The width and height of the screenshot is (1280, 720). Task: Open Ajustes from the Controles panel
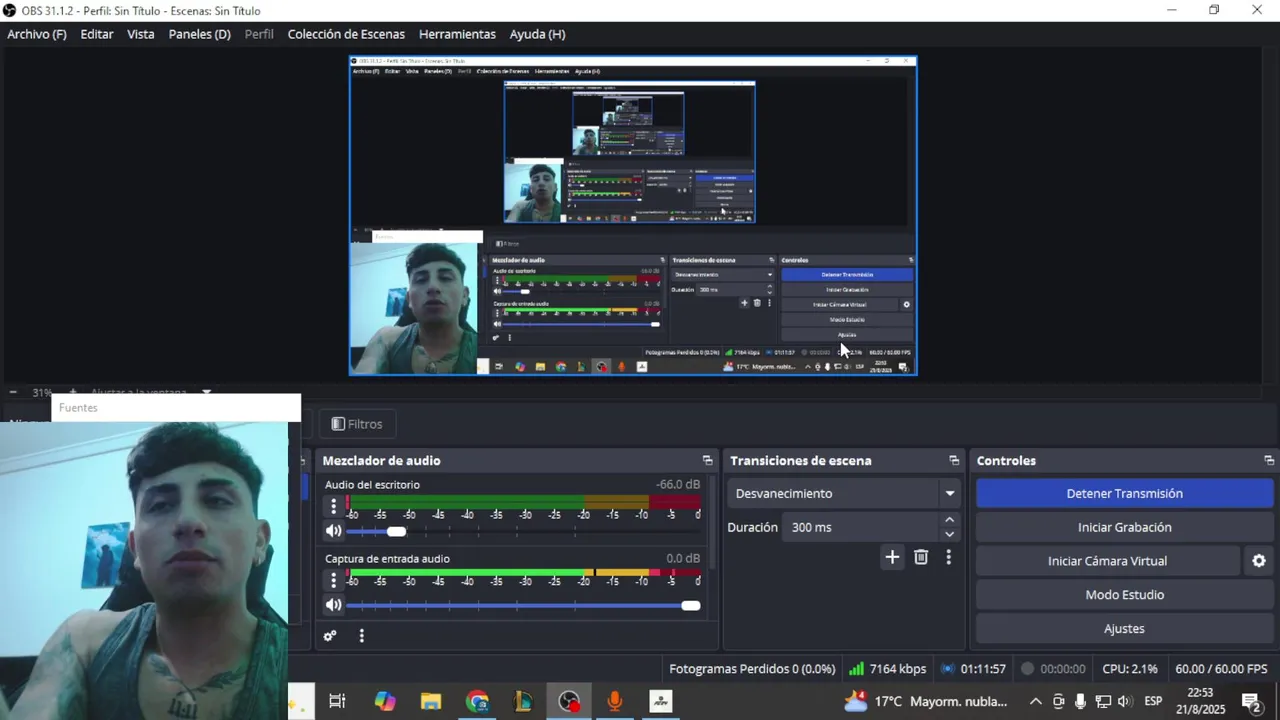coord(1125,629)
